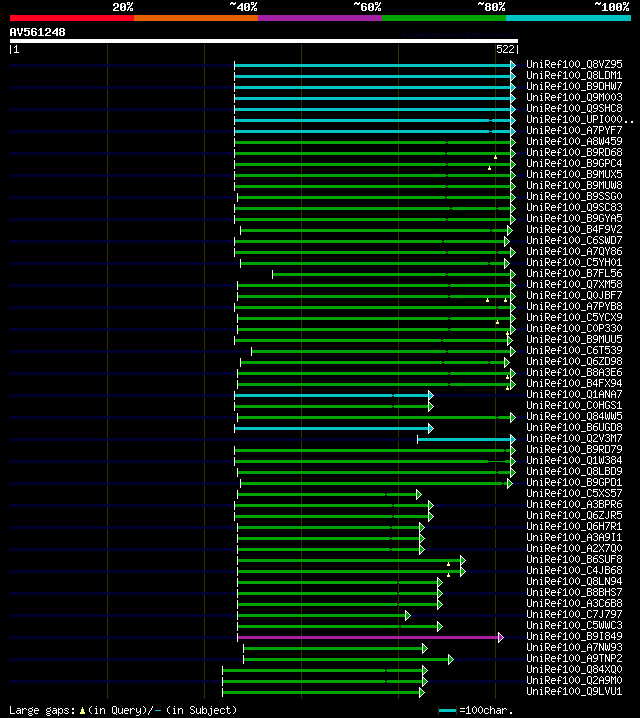The image size is (640, 718).
Task: Open the UniRef100_Q9M003 entry
Action: [x=574, y=97]
